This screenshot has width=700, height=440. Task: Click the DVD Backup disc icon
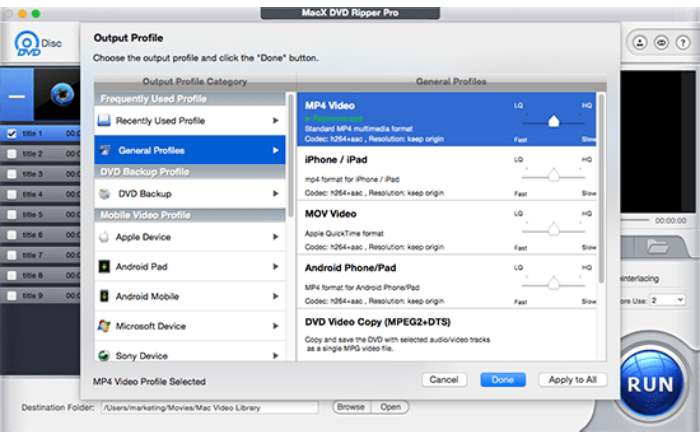(104, 194)
